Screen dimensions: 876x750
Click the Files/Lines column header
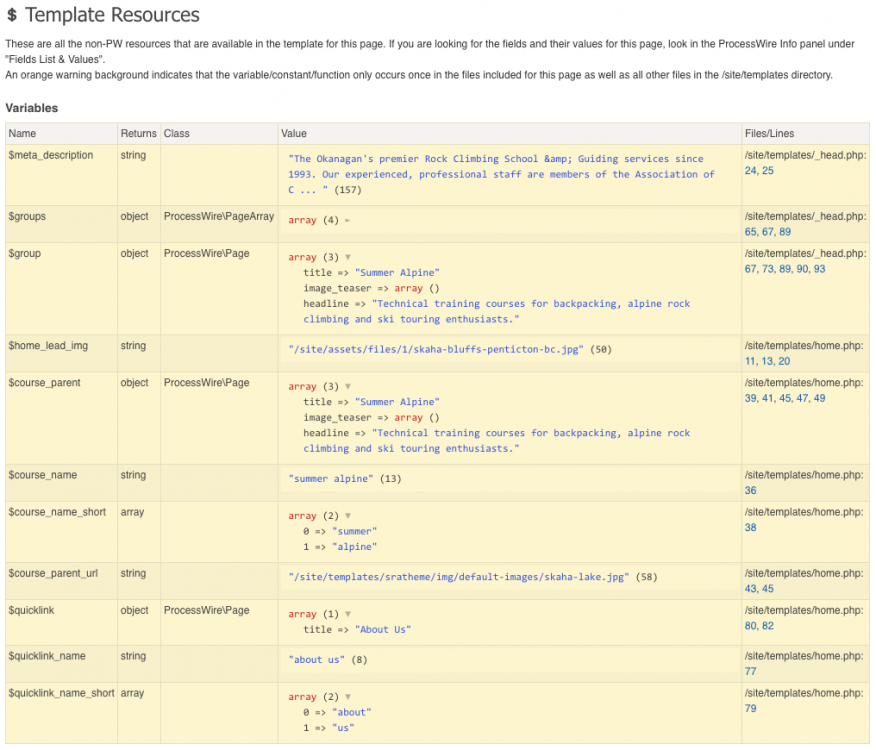[769, 133]
